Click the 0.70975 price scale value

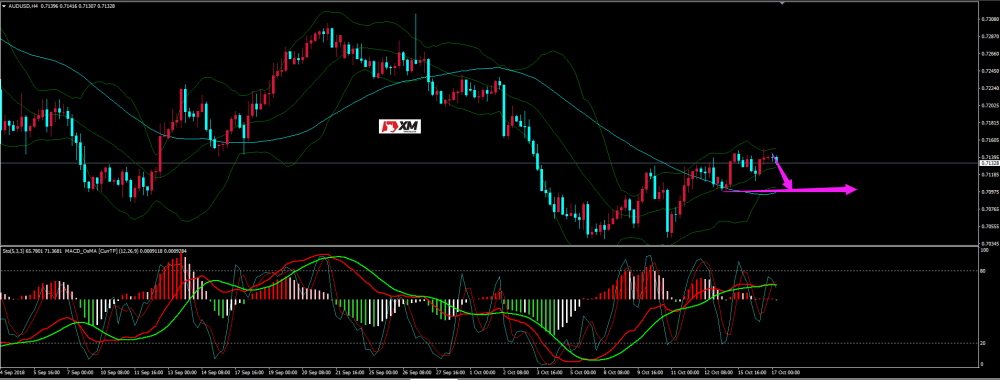989,191
